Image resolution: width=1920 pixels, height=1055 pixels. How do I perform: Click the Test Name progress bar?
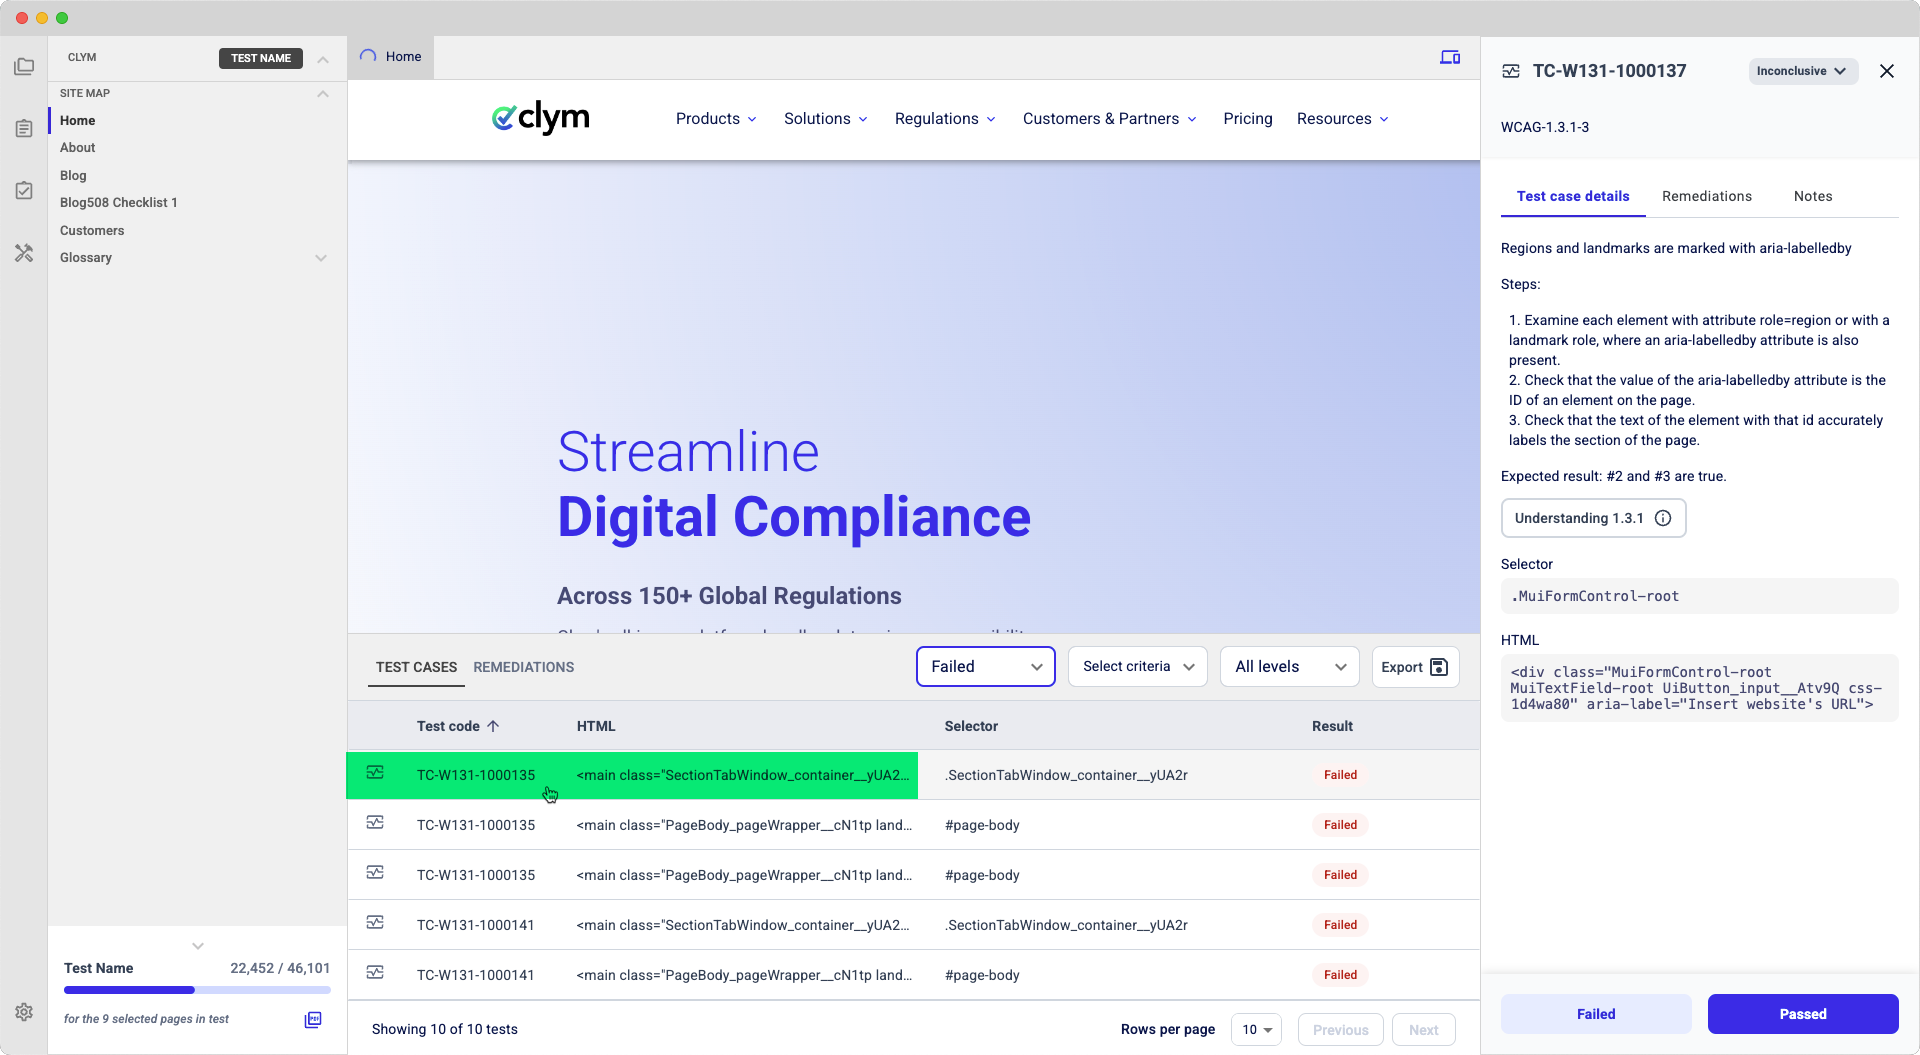click(x=197, y=990)
